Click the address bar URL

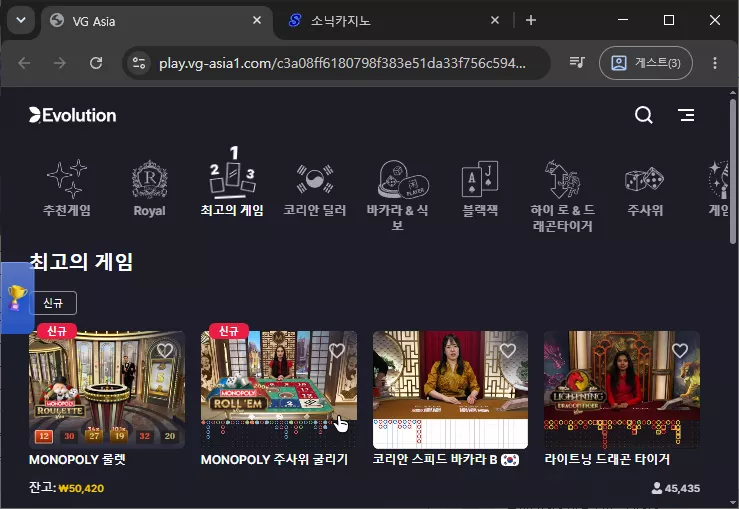(342, 63)
